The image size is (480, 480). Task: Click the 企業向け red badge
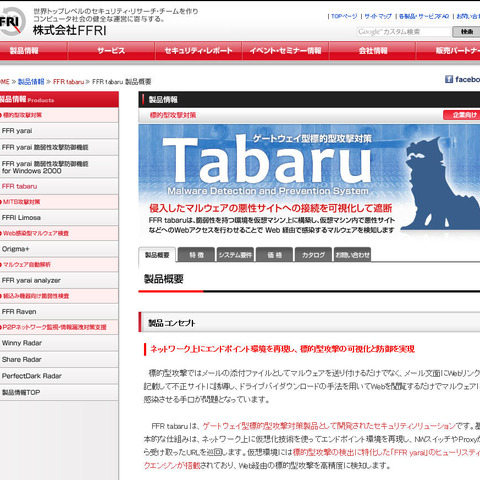coord(462,115)
